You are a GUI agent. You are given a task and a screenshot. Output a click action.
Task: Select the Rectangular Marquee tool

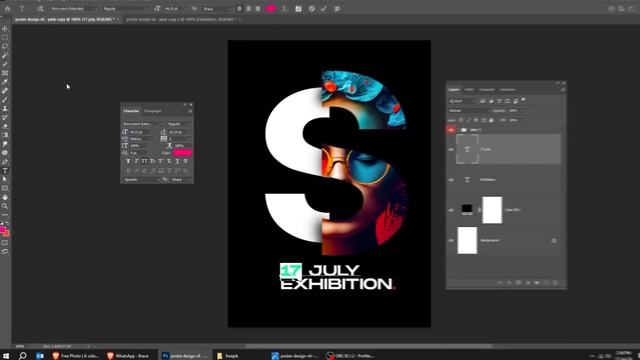tap(5, 38)
